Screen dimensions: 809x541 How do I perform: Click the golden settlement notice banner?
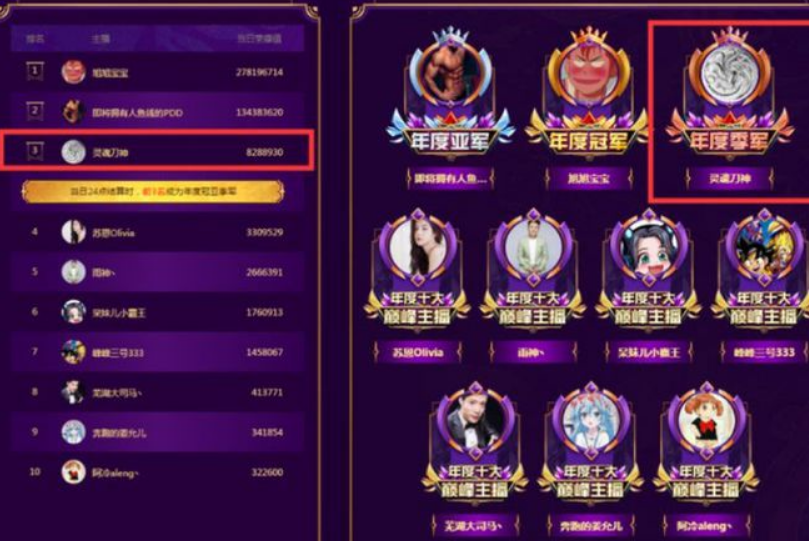pos(153,191)
